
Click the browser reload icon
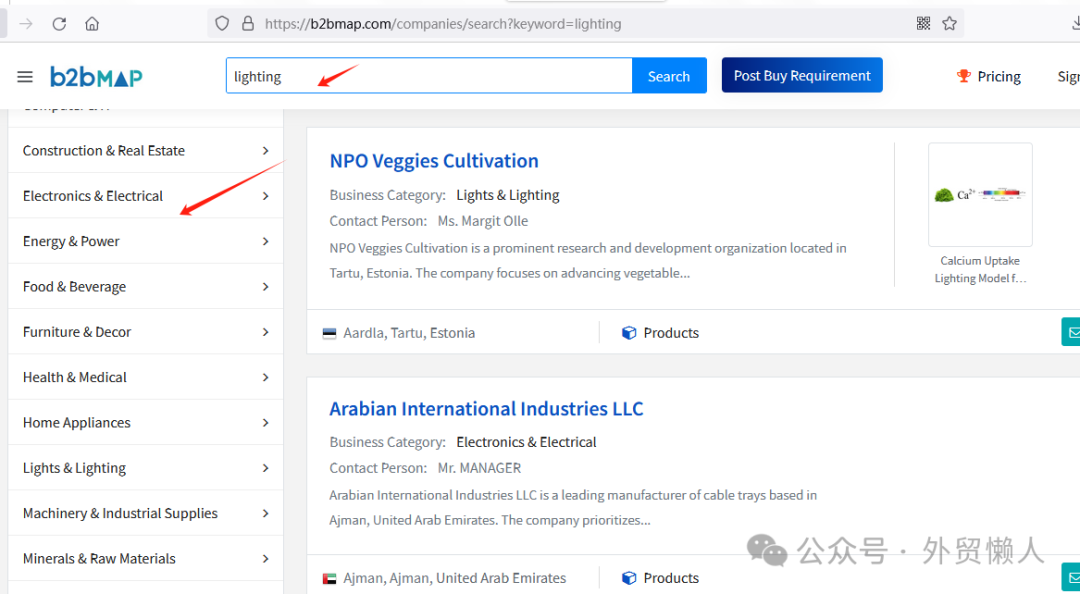(x=59, y=24)
